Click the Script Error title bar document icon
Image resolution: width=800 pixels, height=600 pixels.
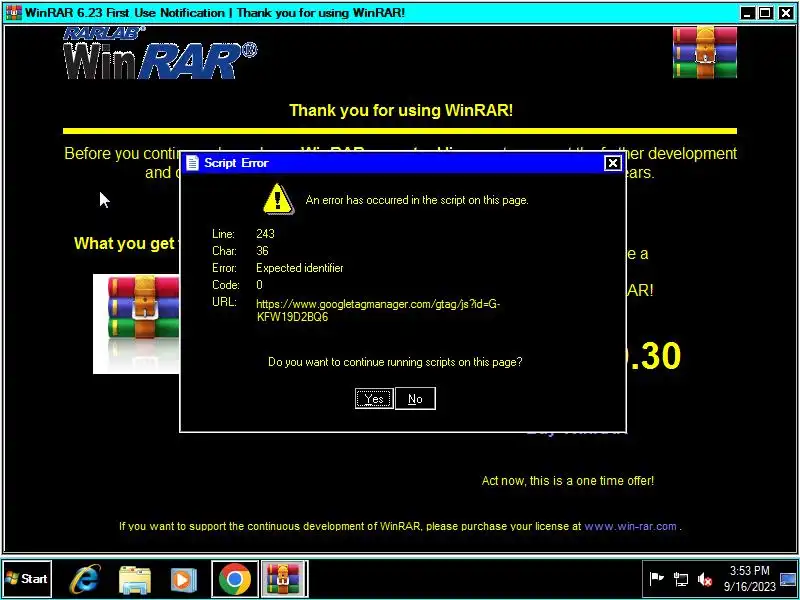point(192,163)
